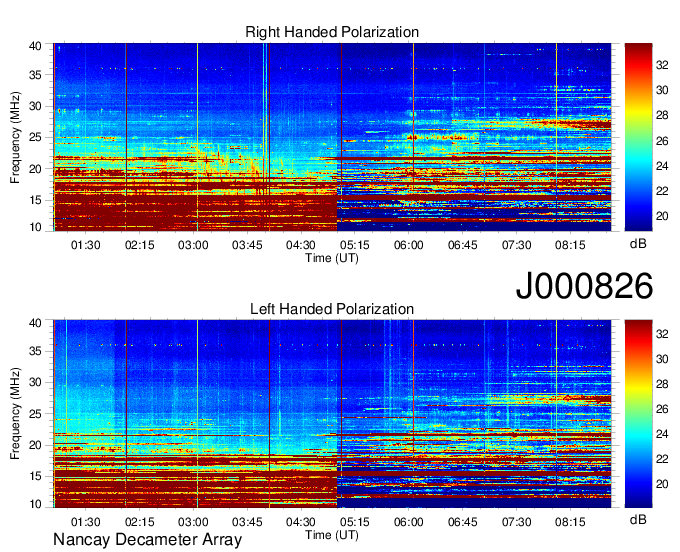Screen dimensions: 680x552
Task: Select the J000826 identifier label
Action: click(x=584, y=286)
